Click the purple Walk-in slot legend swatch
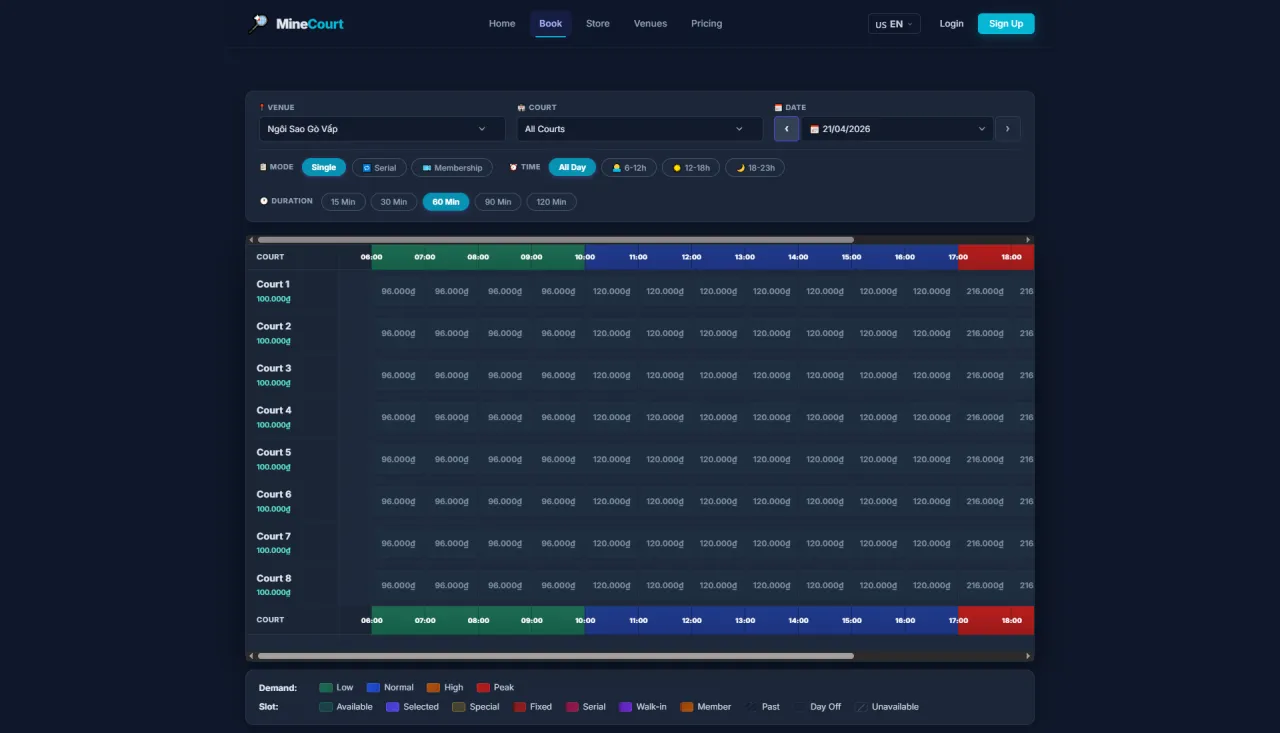The height and width of the screenshot is (733, 1280). 626,707
